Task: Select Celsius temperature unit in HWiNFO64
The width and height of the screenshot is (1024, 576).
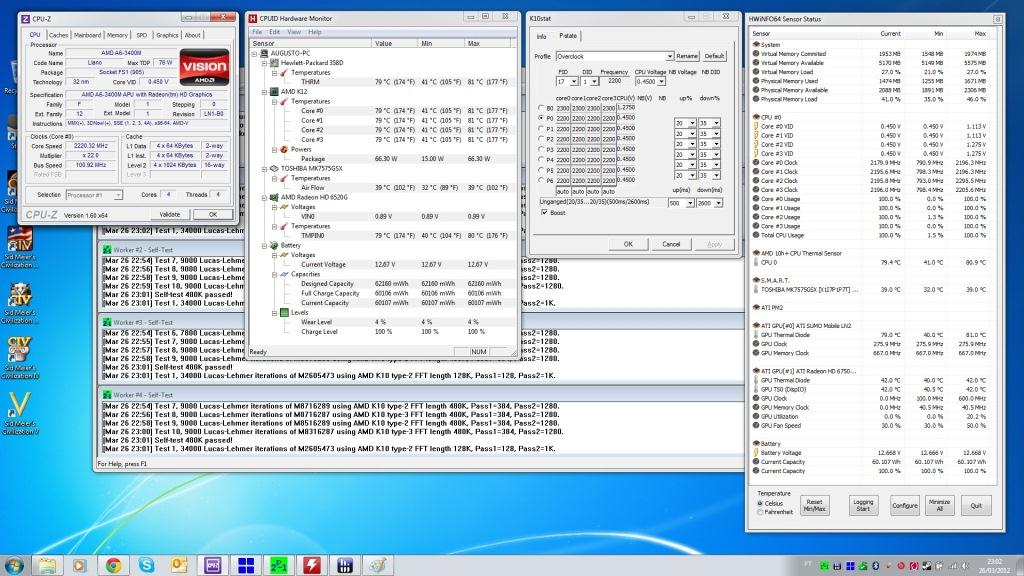Action: pos(760,504)
